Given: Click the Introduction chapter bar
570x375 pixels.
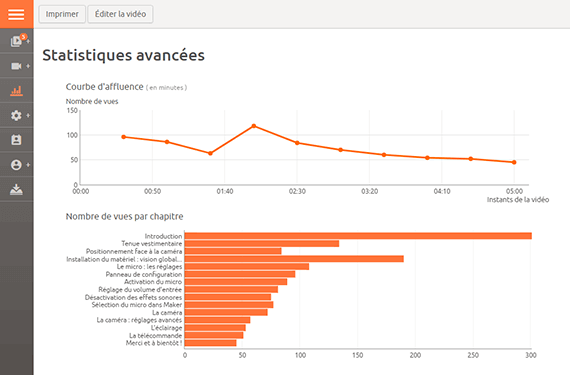Looking at the screenshot, I should tap(358, 236).
